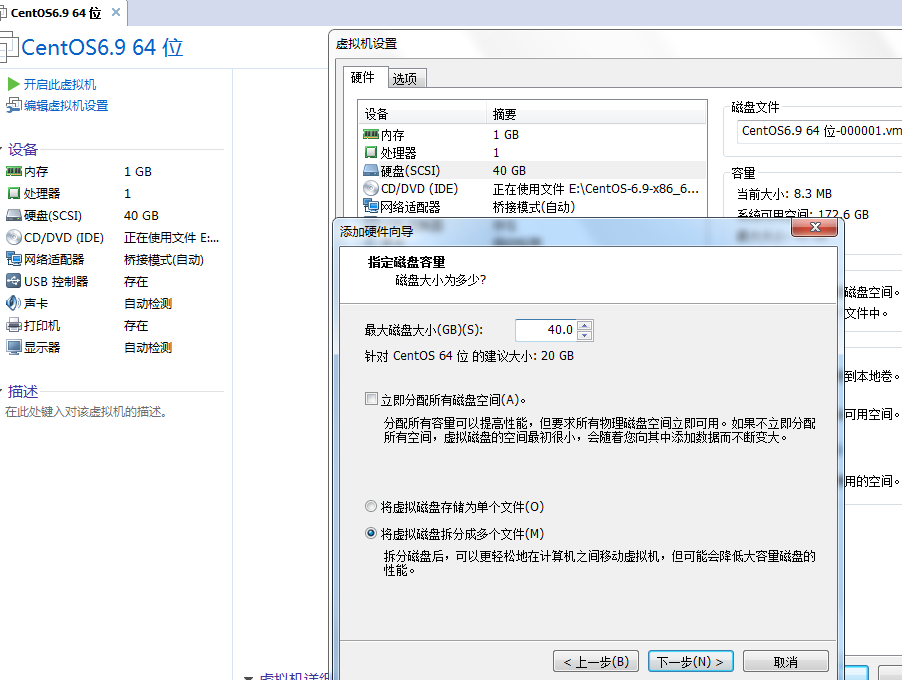The height and width of the screenshot is (680, 902).
Task: Click the 下一步(N) button
Action: click(690, 661)
